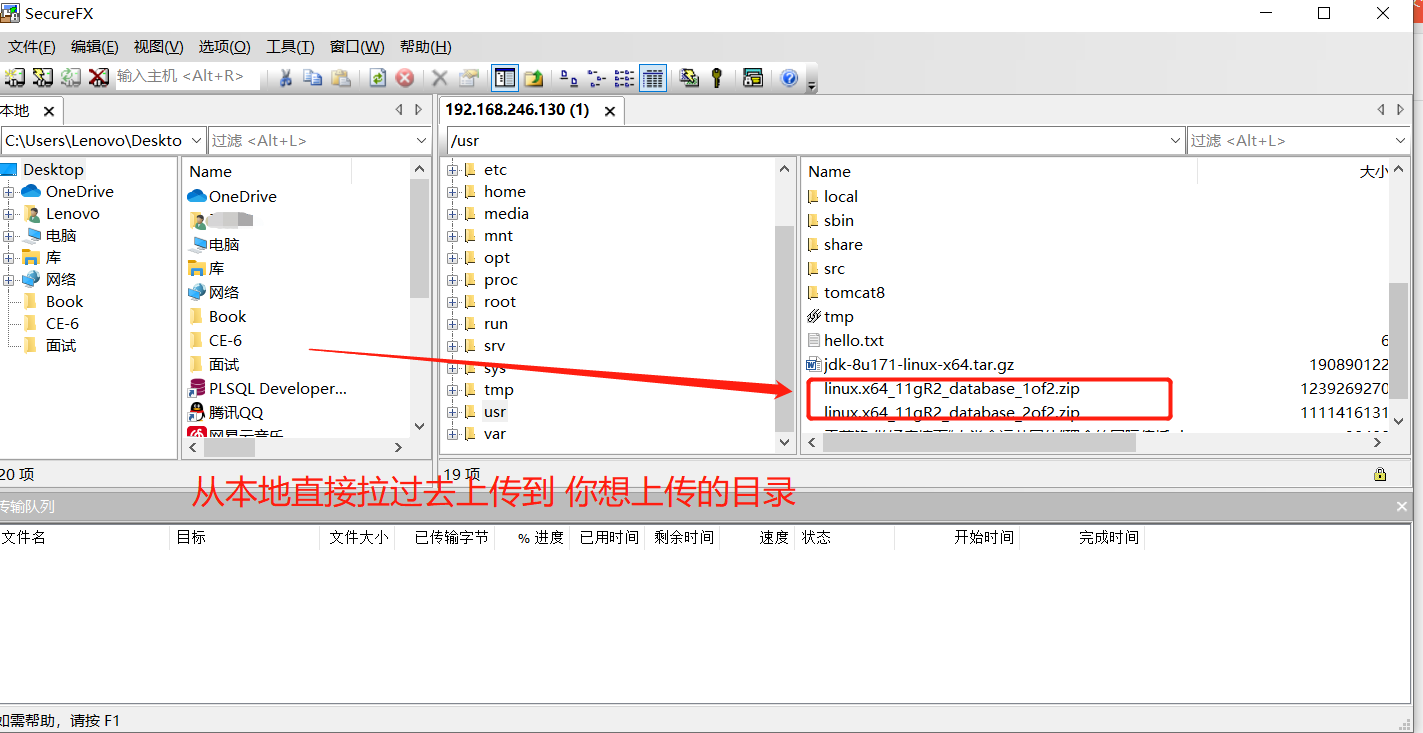Viewport: 1423px width, 733px height.
Task: Click the 输入主机 host input field
Action: pos(187,76)
